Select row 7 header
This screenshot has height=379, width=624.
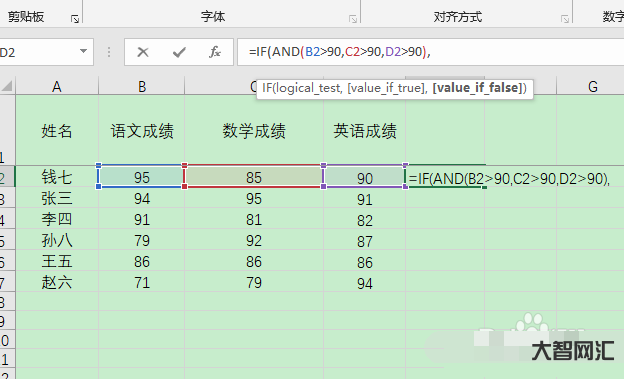click(7, 282)
